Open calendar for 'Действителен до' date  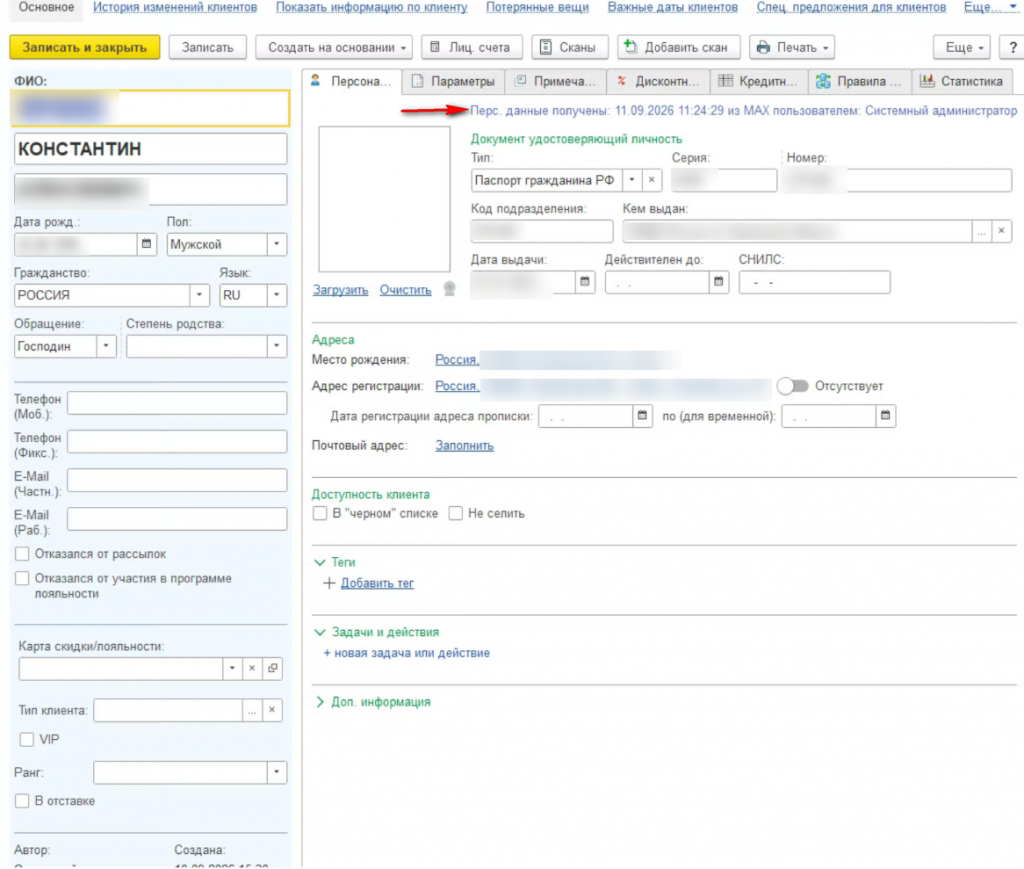coord(718,282)
